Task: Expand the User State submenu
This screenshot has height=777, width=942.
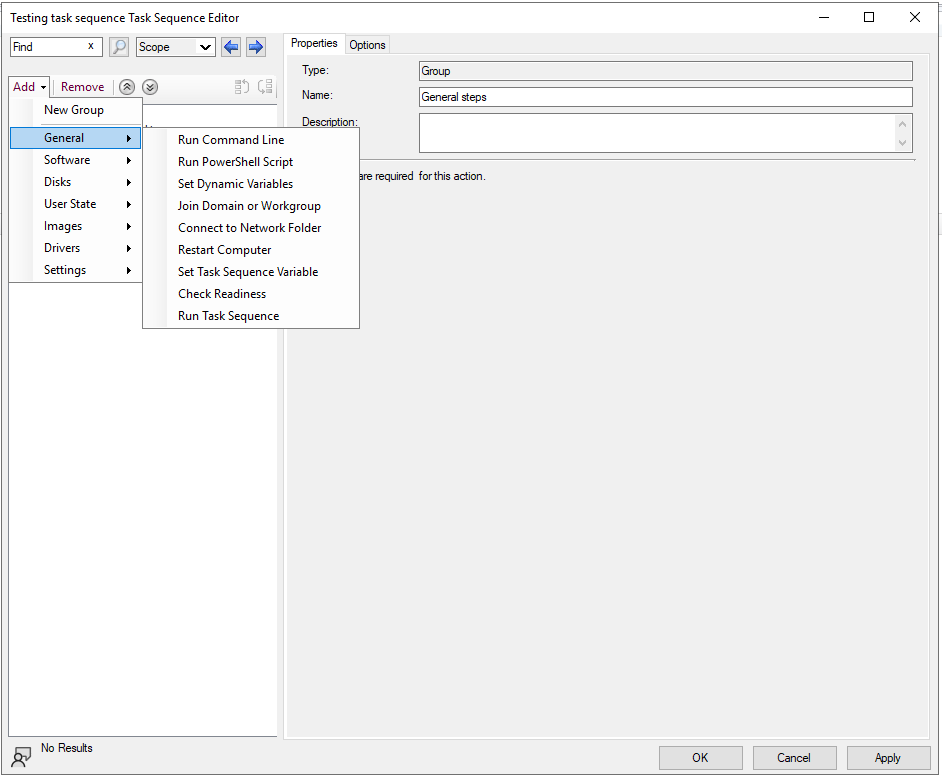Action: (x=75, y=204)
